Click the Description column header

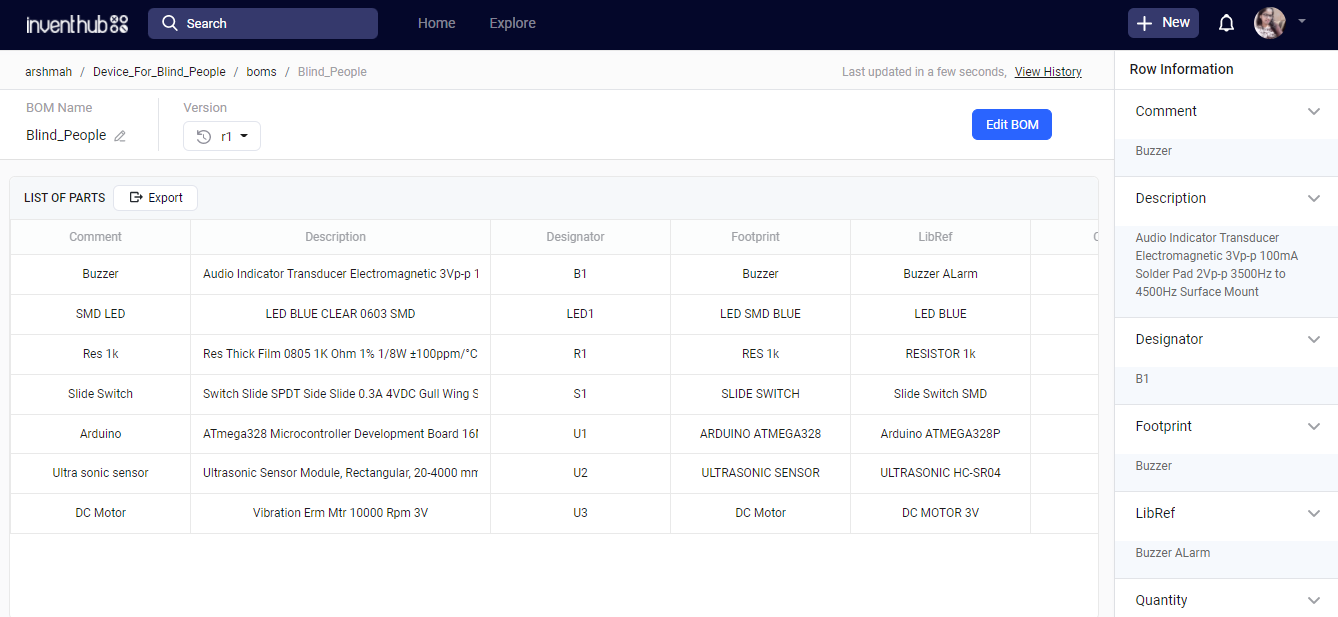pyautogui.click(x=340, y=237)
